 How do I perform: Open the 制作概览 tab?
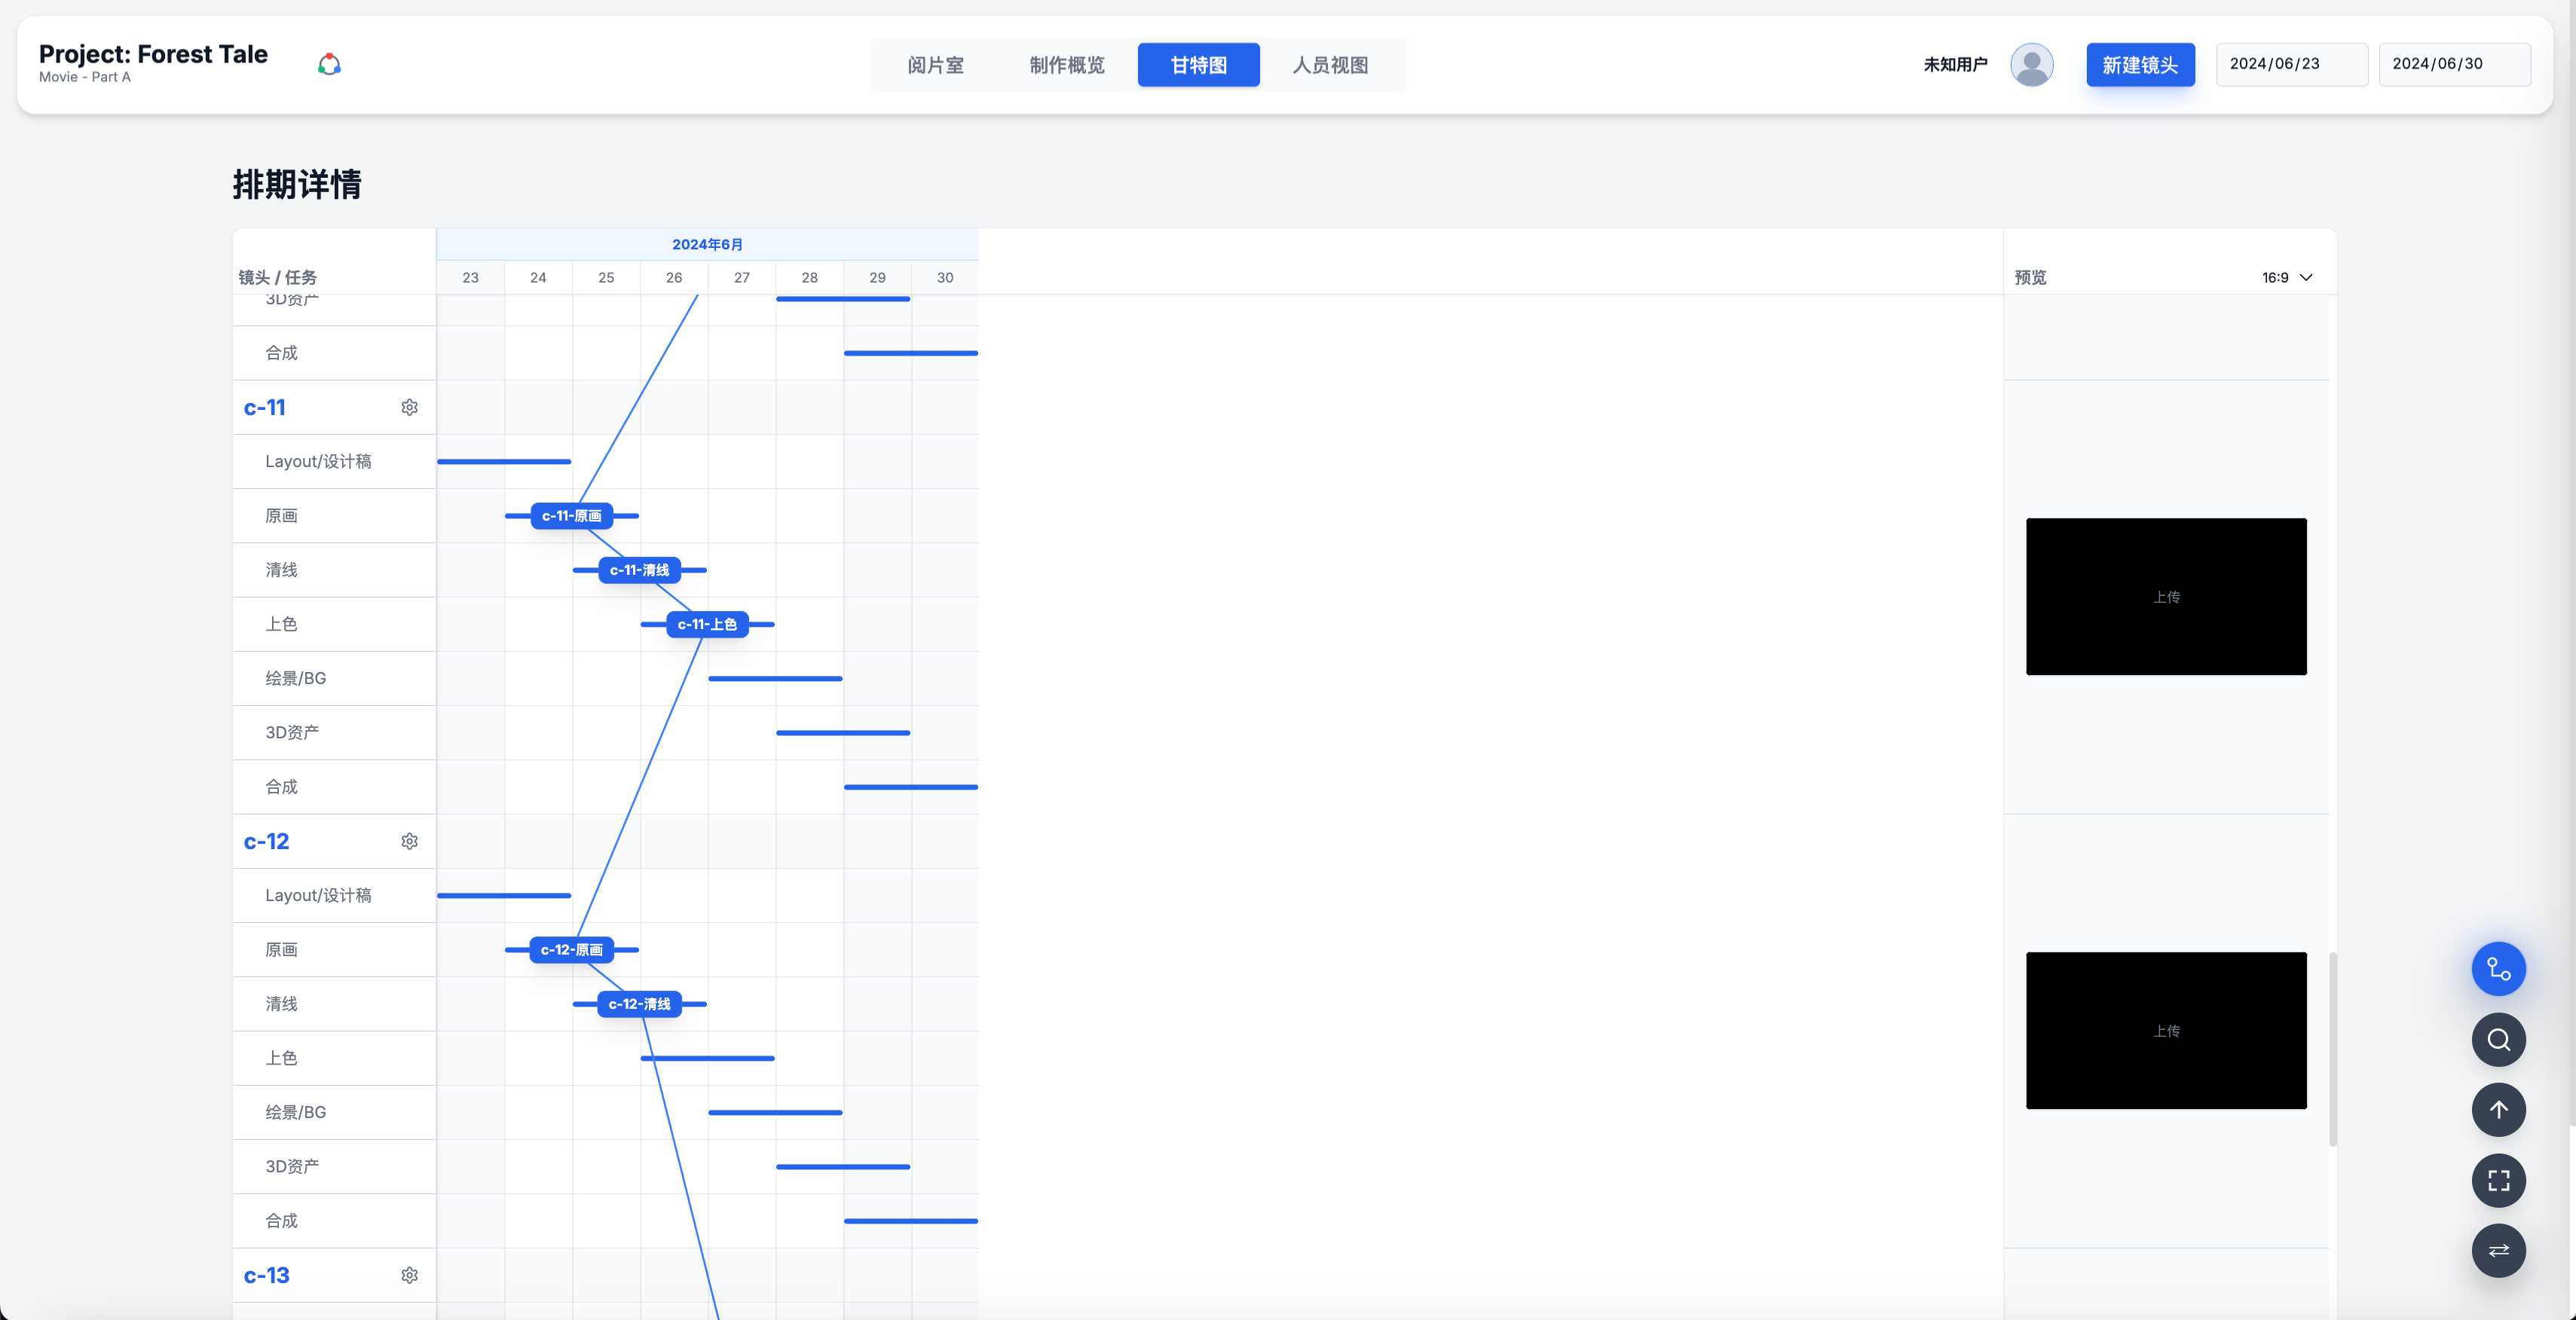(x=1066, y=65)
